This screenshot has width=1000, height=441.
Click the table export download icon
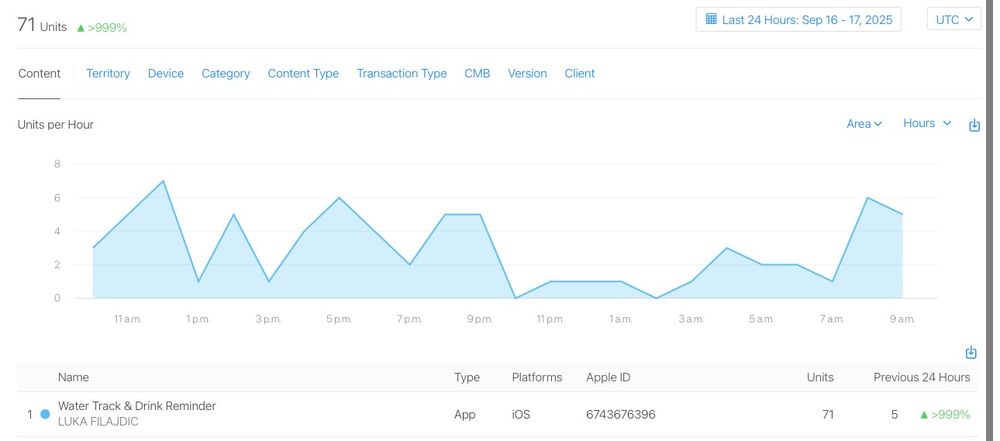pyautogui.click(x=971, y=352)
